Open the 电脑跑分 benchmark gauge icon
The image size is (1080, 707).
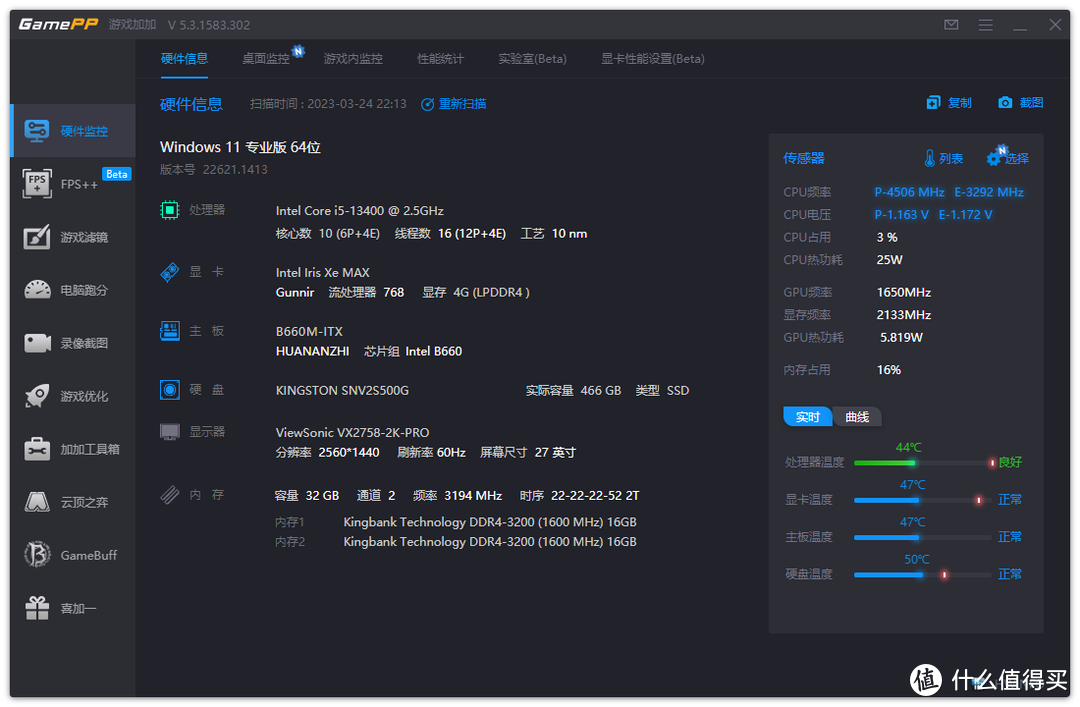pos(37,290)
